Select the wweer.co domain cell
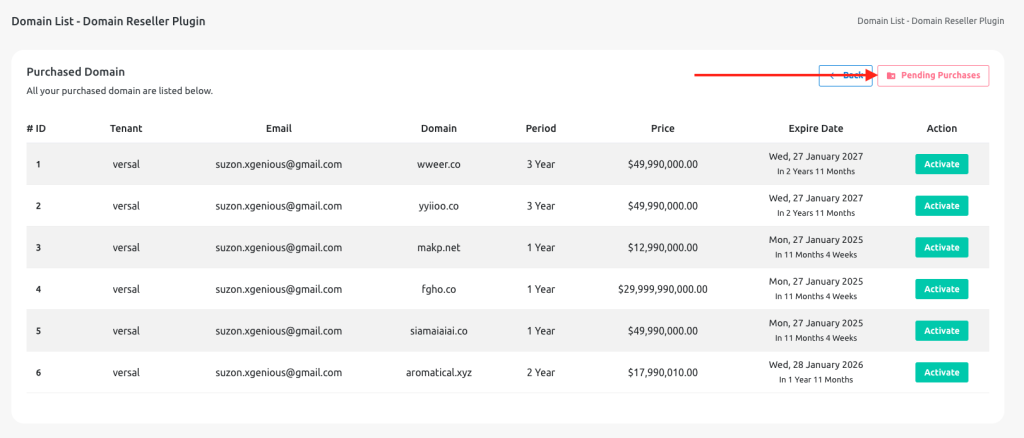 pos(439,164)
